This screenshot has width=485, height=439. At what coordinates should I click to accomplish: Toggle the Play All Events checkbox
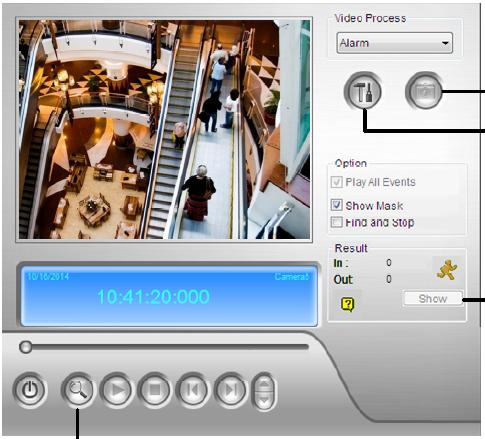[x=336, y=182]
